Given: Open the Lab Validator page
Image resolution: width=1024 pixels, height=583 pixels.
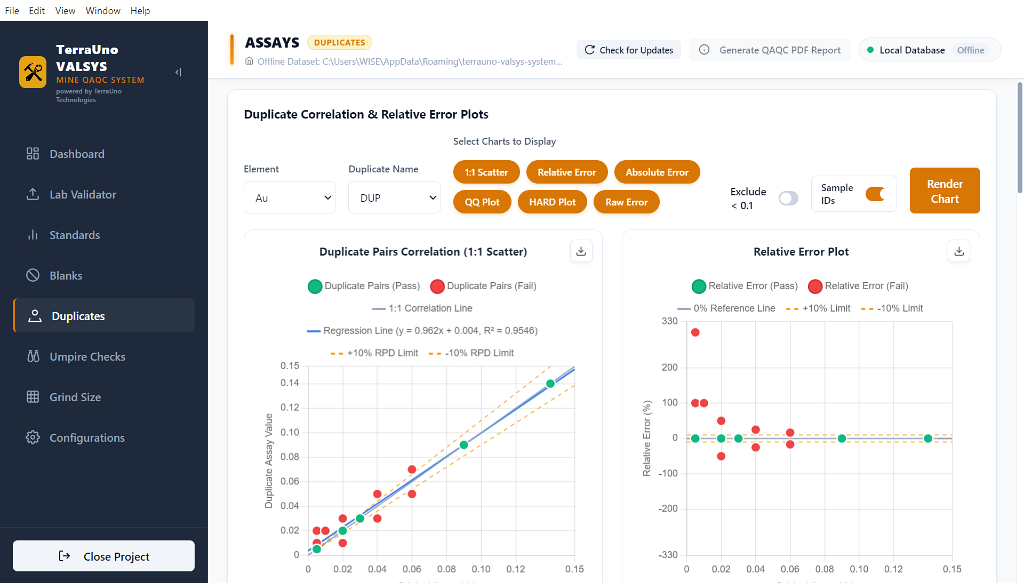Looking at the screenshot, I should click(x=104, y=194).
